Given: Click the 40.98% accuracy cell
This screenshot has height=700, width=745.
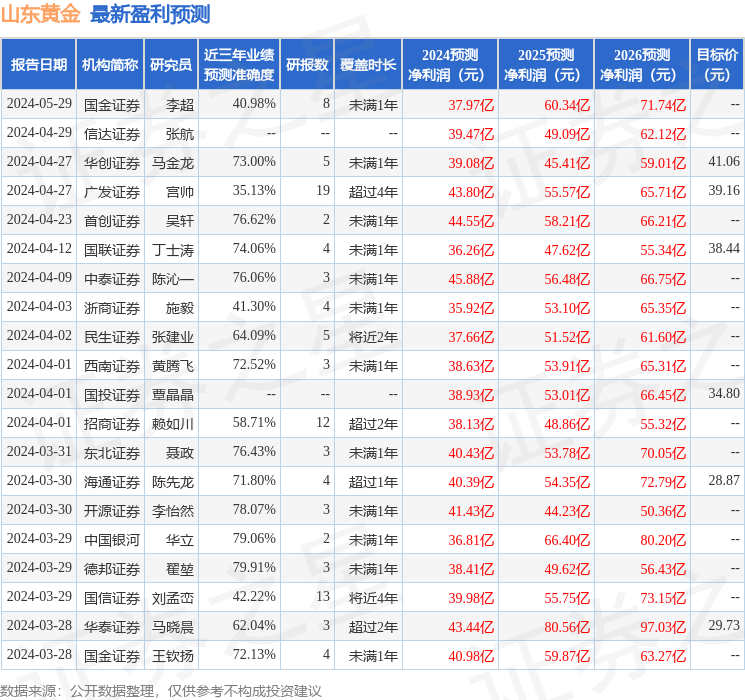Looking at the screenshot, I should click(254, 104).
